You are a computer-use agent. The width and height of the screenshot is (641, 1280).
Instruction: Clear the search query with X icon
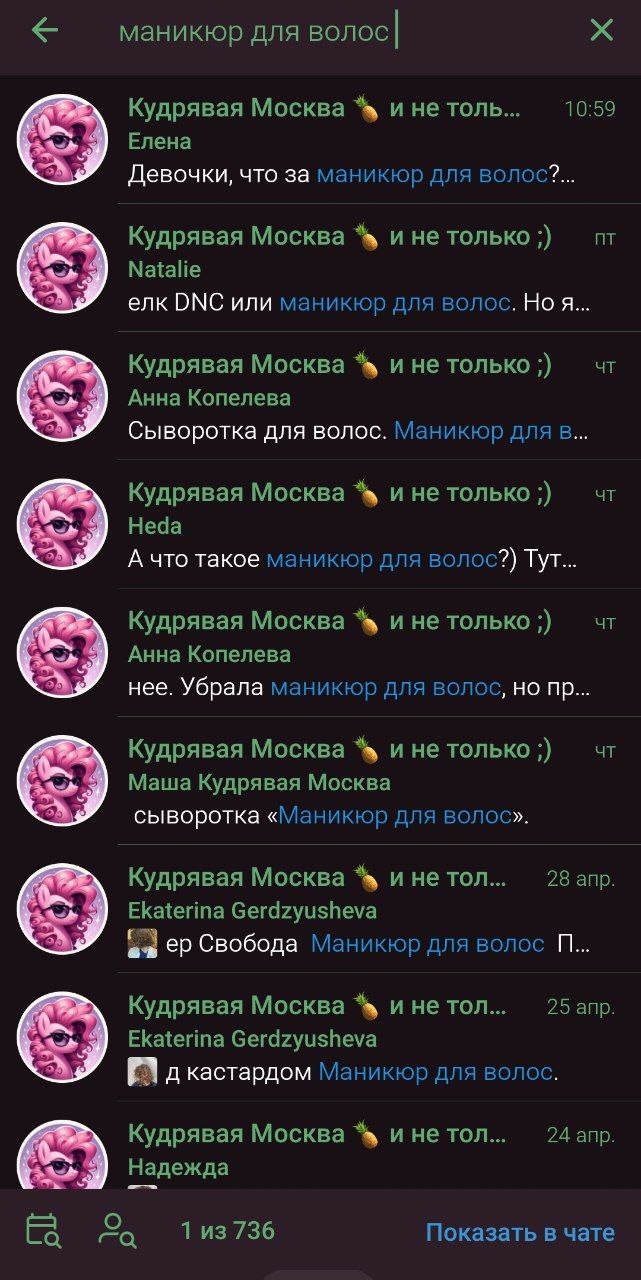[x=601, y=31]
